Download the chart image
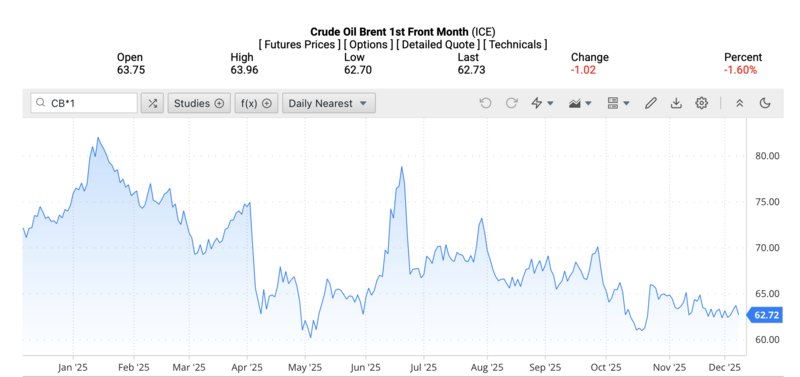The width and height of the screenshot is (800, 377). pos(676,103)
